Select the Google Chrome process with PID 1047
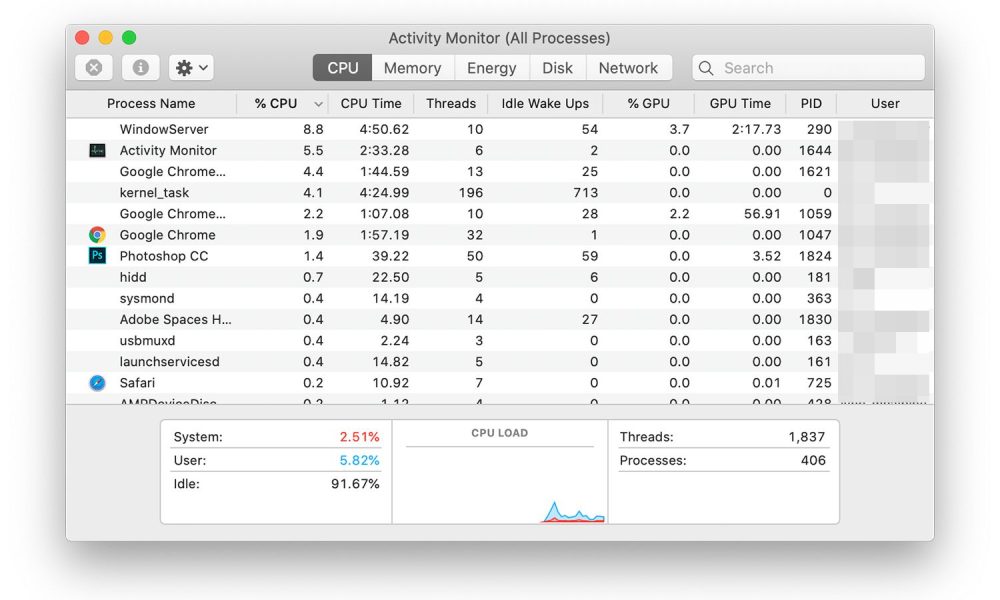The image size is (1000, 600). point(500,235)
